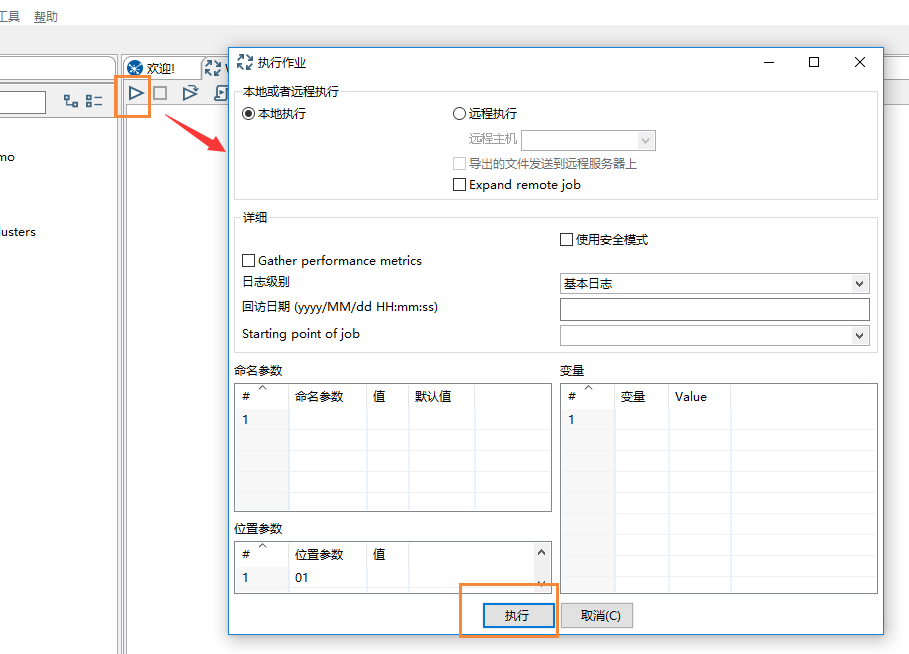Click the 执行 button to run the job
Image resolution: width=909 pixels, height=654 pixels.
coord(518,616)
